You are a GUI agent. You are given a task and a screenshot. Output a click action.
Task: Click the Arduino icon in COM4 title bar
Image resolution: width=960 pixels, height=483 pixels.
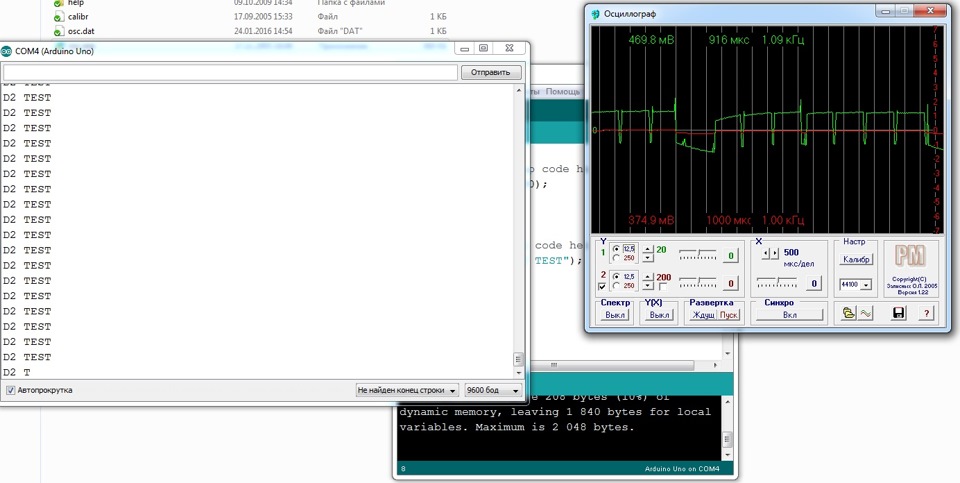coord(8,50)
